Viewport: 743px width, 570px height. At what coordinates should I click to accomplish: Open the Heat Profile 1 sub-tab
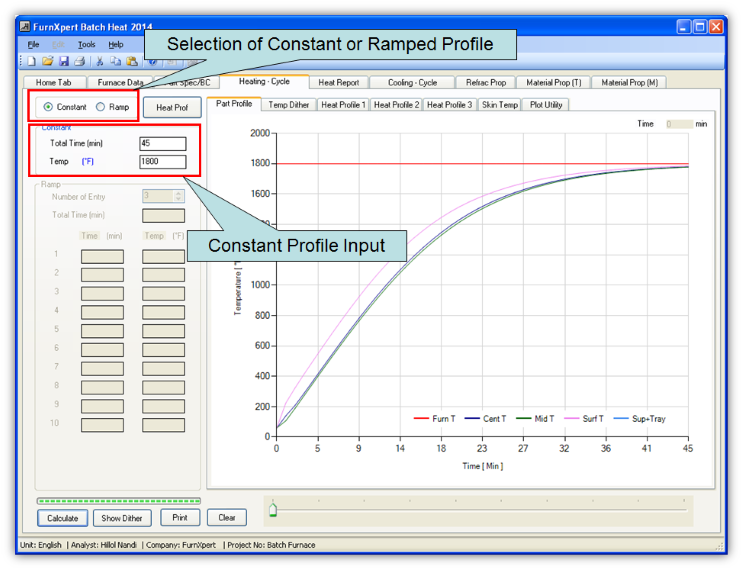pos(343,105)
